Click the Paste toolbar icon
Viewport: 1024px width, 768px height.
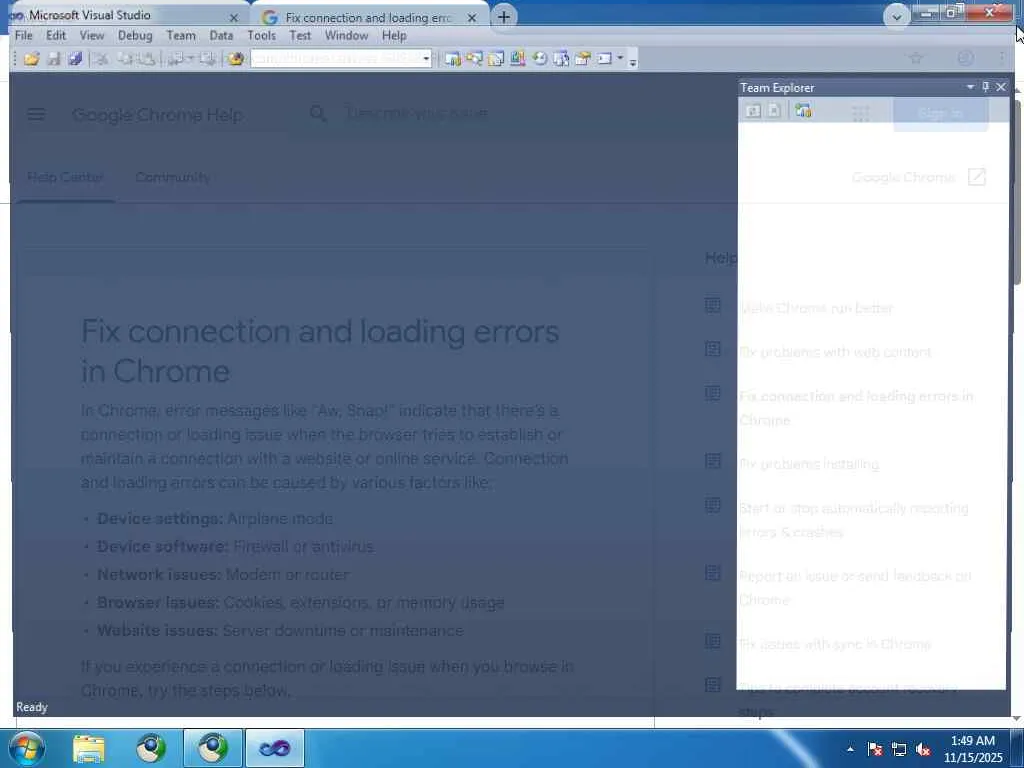click(x=146, y=59)
